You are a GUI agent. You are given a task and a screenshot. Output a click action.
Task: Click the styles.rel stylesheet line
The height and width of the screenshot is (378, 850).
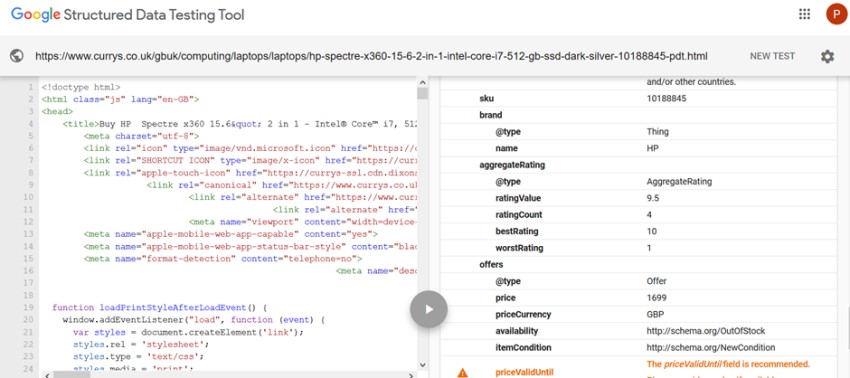point(141,344)
